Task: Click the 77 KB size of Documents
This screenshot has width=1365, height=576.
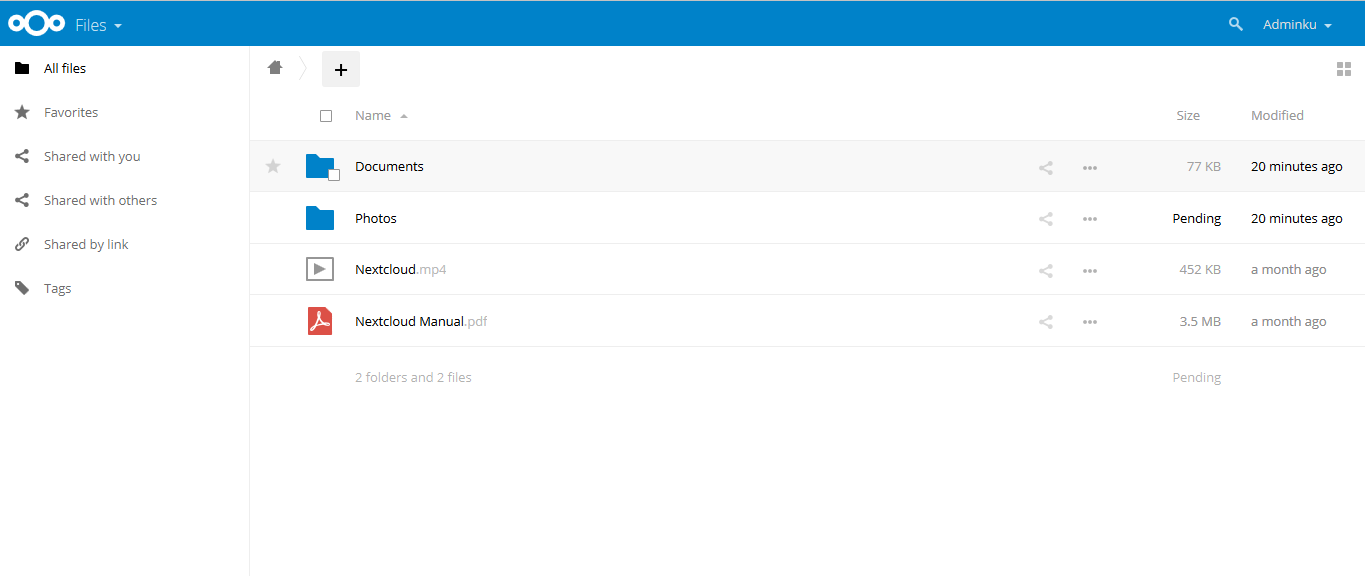Action: (x=1204, y=167)
